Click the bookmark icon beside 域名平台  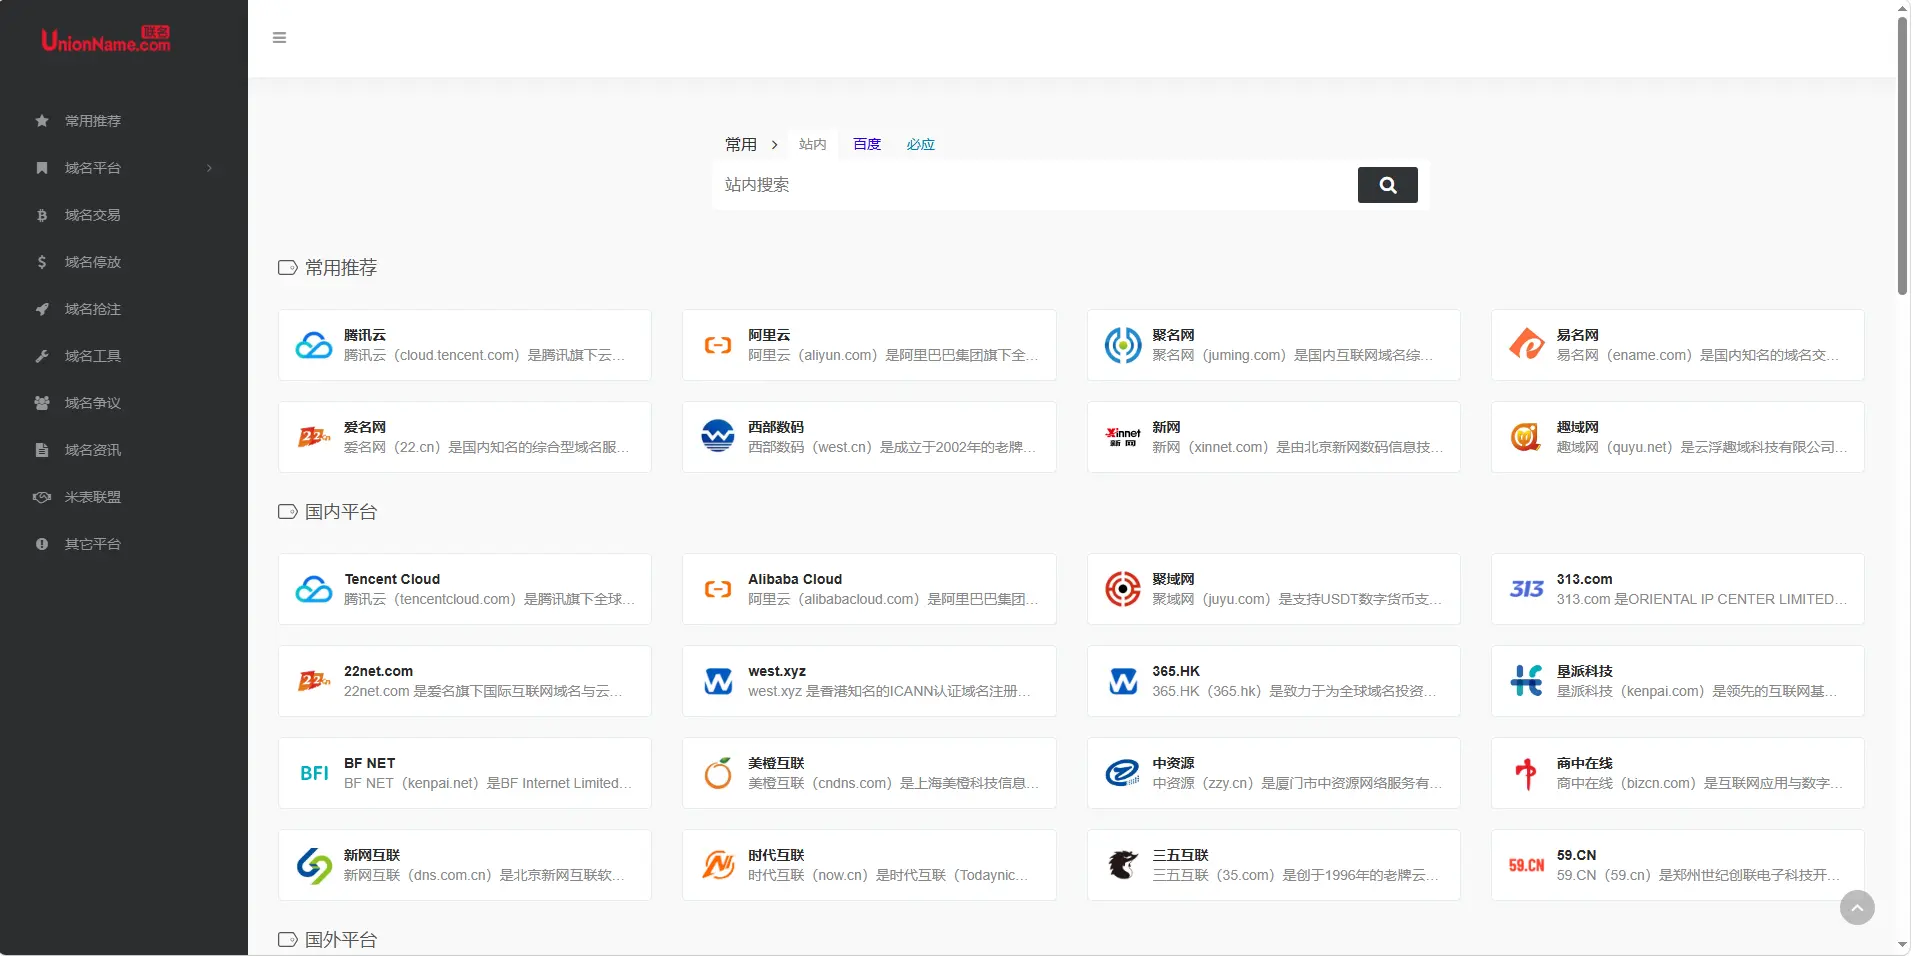(42, 168)
